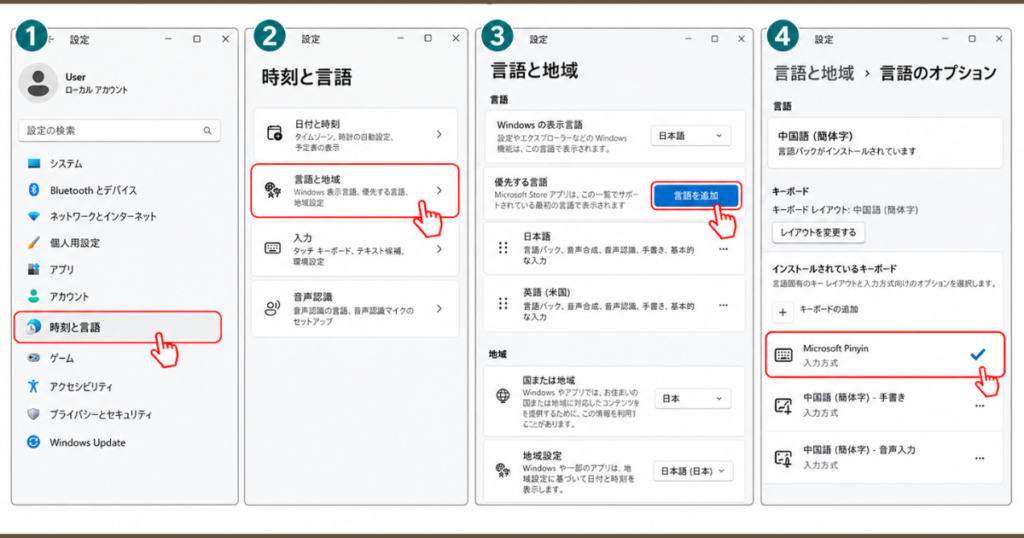Open more options for 音声入力 input method
Screen dimensions: 1024x538
click(x=980, y=458)
